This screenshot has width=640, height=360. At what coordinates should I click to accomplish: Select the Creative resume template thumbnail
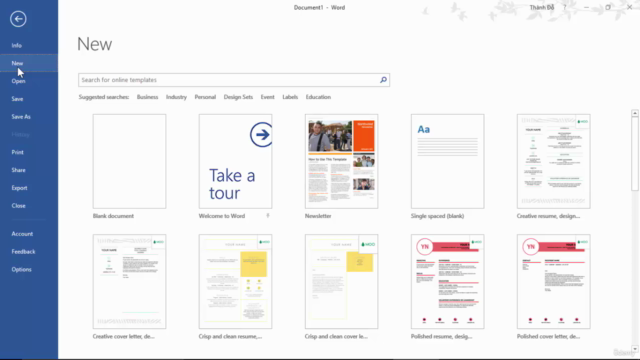point(553,161)
